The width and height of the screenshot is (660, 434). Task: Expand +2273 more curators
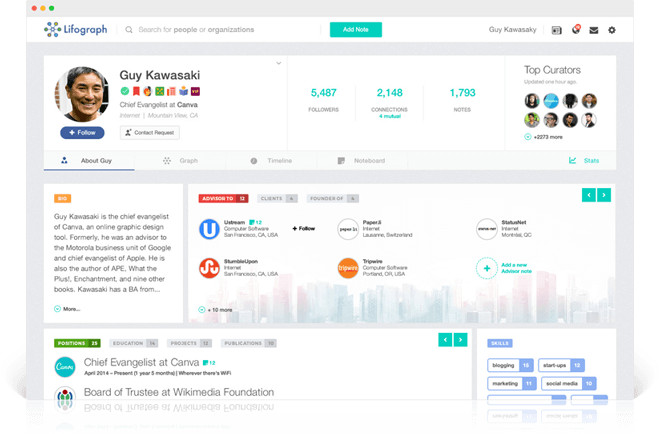pyautogui.click(x=543, y=137)
